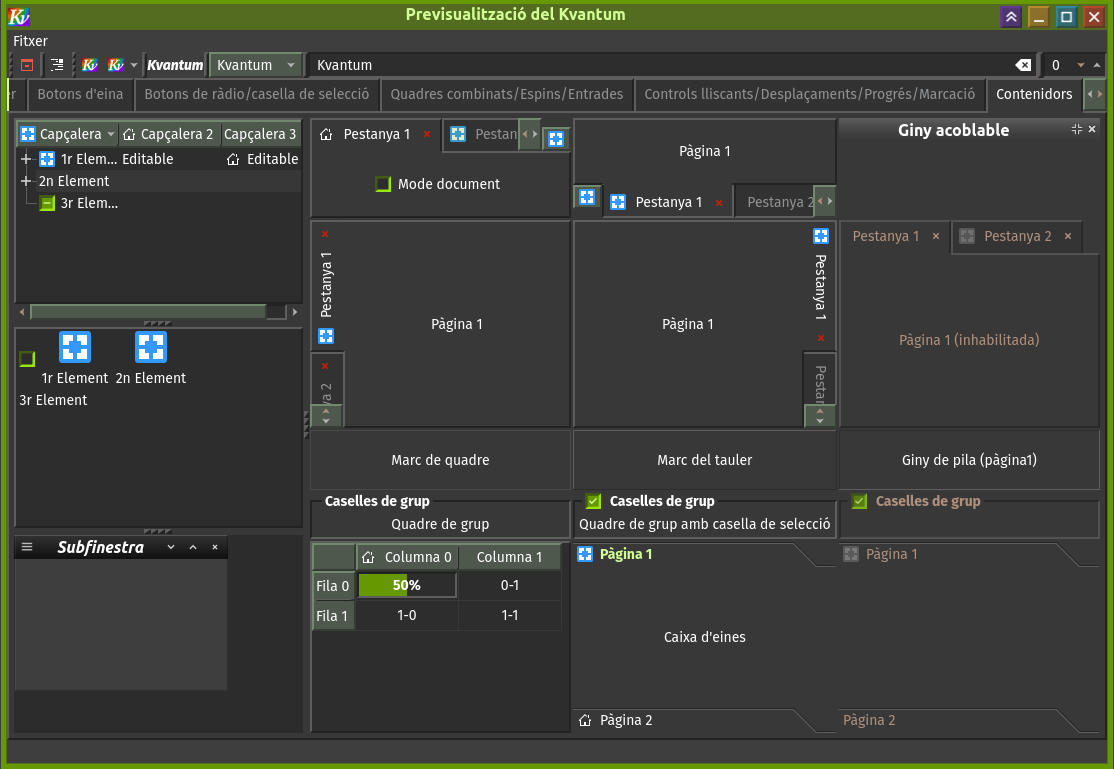Select table cell 1-1
1114x769 pixels.
coord(509,615)
